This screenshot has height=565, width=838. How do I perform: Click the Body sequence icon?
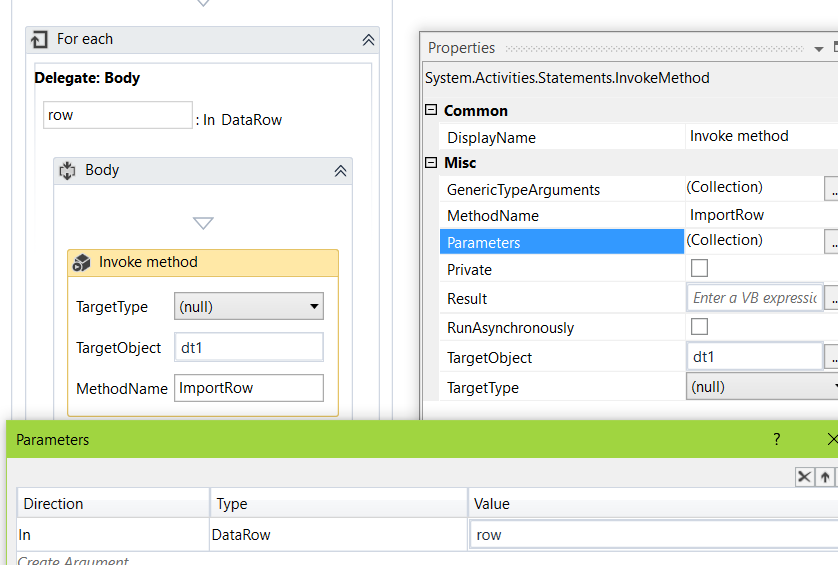[68, 171]
